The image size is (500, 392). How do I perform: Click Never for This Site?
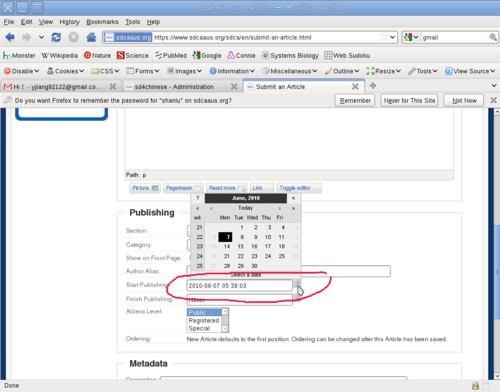409,100
